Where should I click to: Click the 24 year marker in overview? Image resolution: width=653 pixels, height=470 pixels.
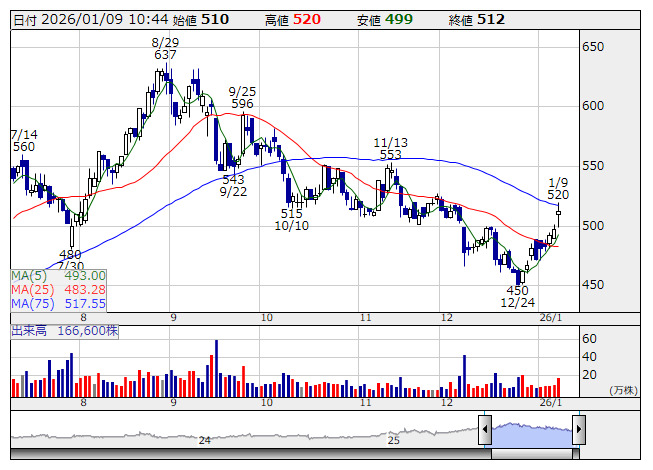point(204,440)
